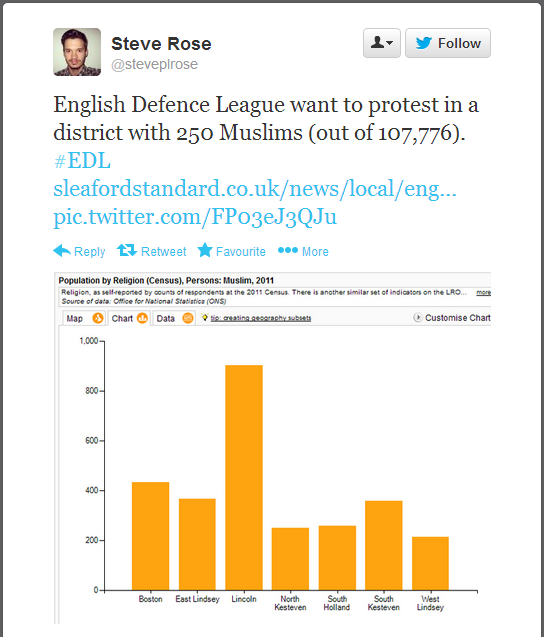This screenshot has width=544, height=637.
Task: Click the orange Map tab icon
Action: (98, 318)
